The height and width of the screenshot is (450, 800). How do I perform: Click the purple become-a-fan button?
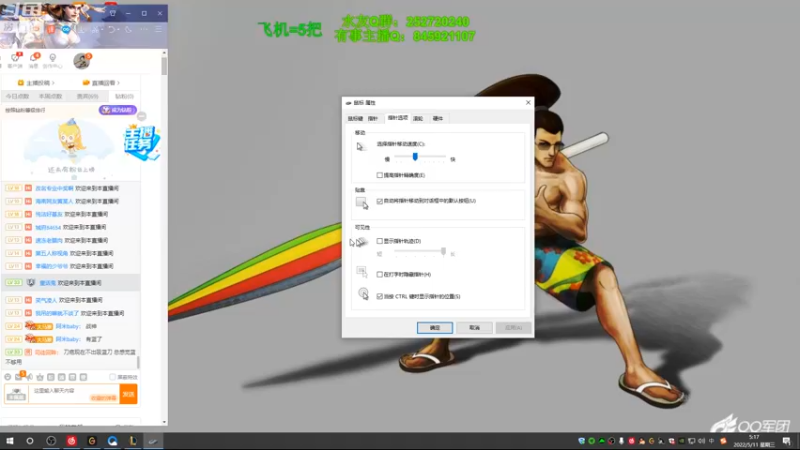pos(118,110)
